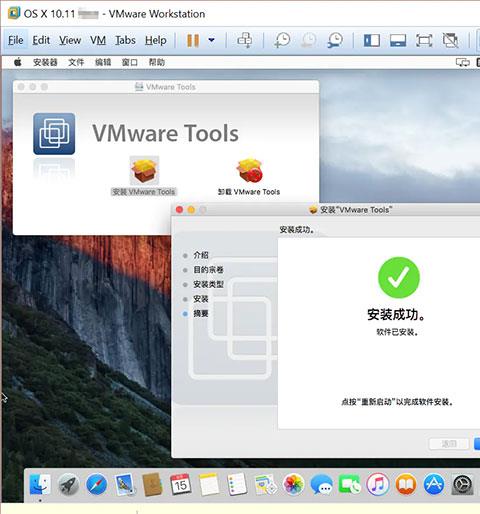This screenshot has width=480, height=514.
Task: Open Maps from the Dock
Action: pyautogui.click(x=265, y=484)
